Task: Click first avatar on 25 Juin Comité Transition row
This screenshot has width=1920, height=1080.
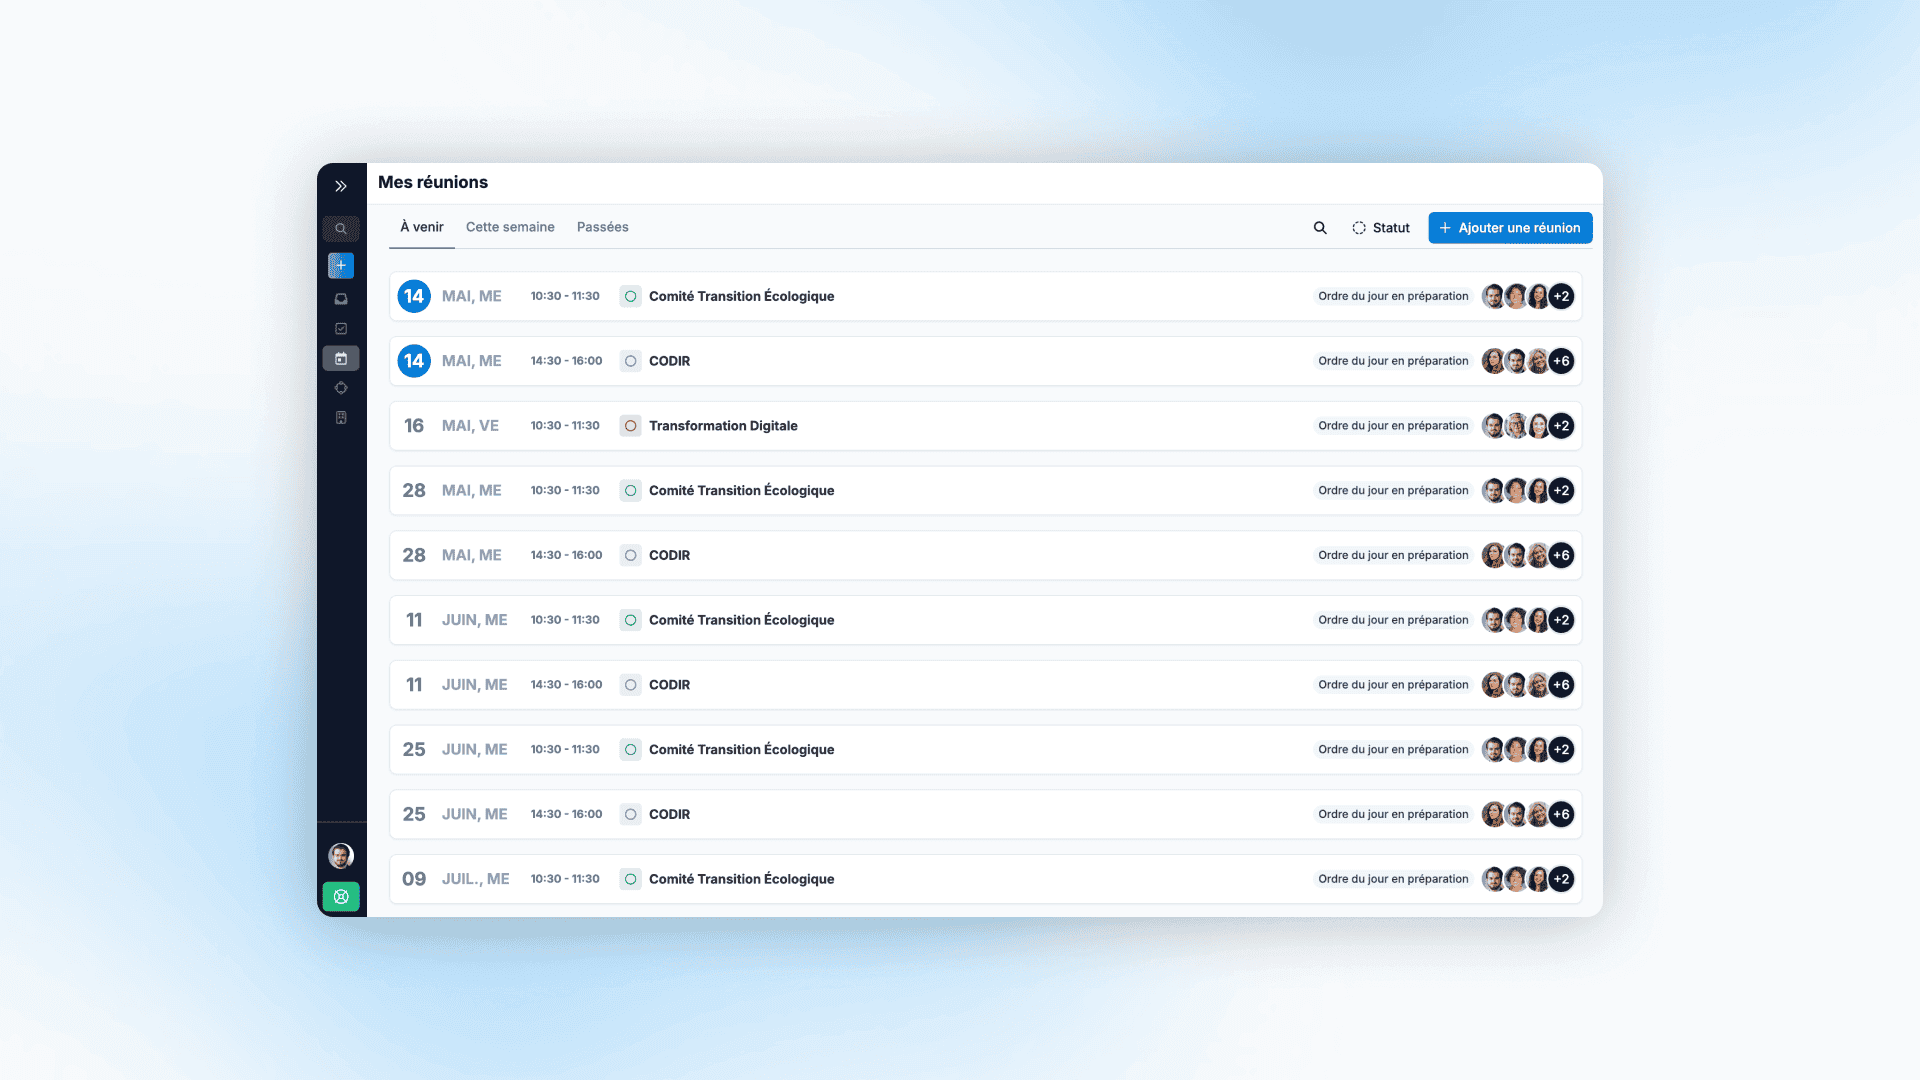Action: [1492, 749]
